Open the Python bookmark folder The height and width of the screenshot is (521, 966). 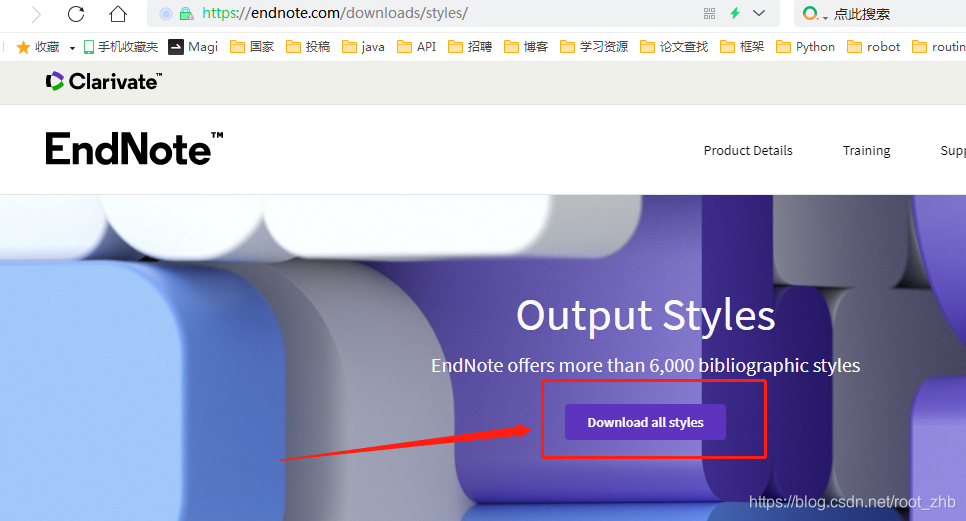(806, 47)
